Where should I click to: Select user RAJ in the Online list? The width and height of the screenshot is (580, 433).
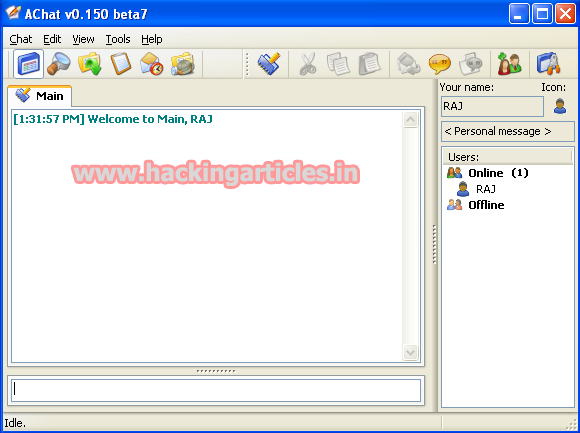[486, 189]
